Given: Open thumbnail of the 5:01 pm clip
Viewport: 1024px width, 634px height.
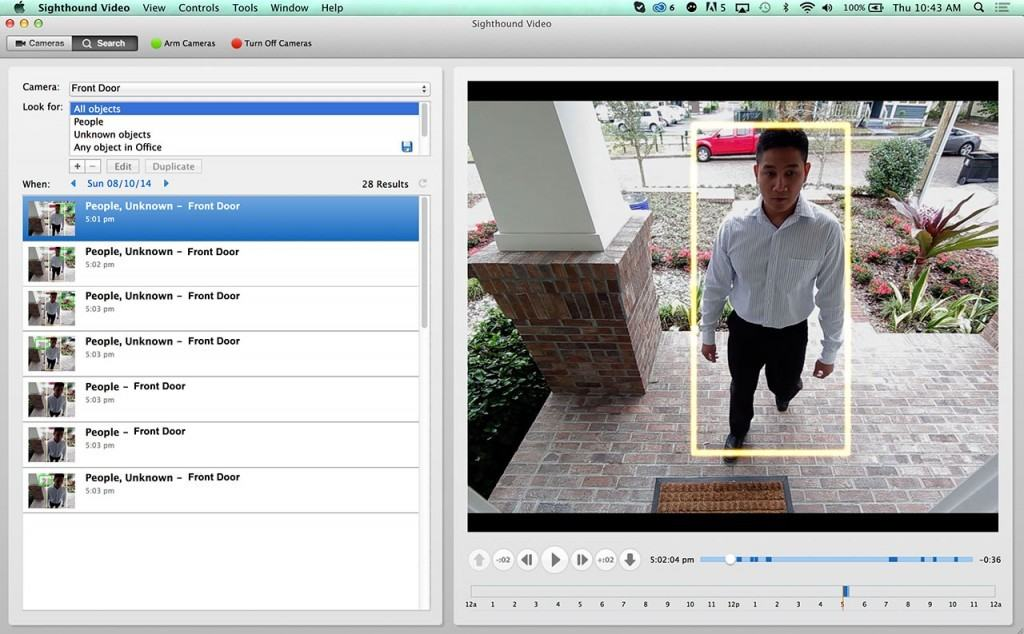Looking at the screenshot, I should click(x=52, y=219).
